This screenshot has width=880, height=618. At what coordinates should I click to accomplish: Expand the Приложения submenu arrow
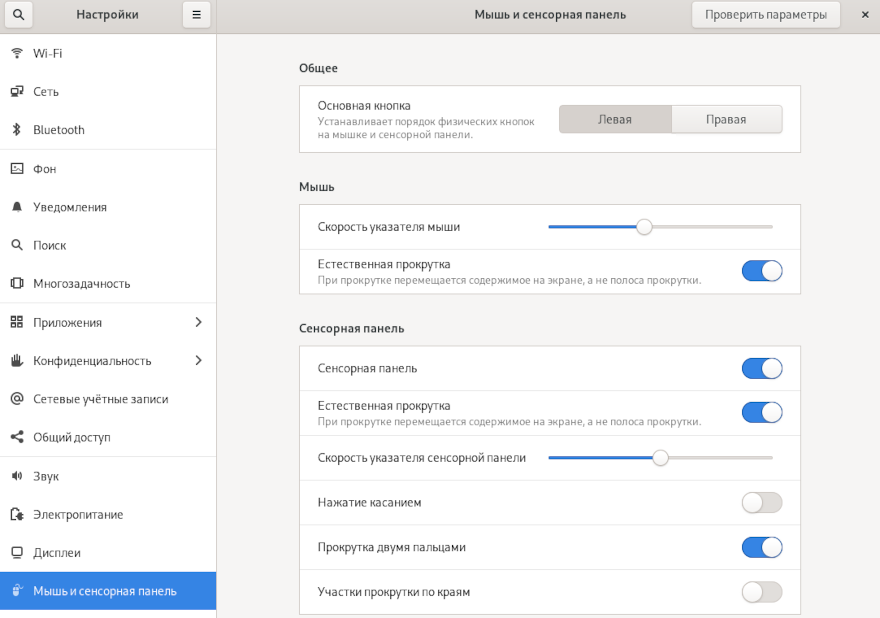(198, 322)
